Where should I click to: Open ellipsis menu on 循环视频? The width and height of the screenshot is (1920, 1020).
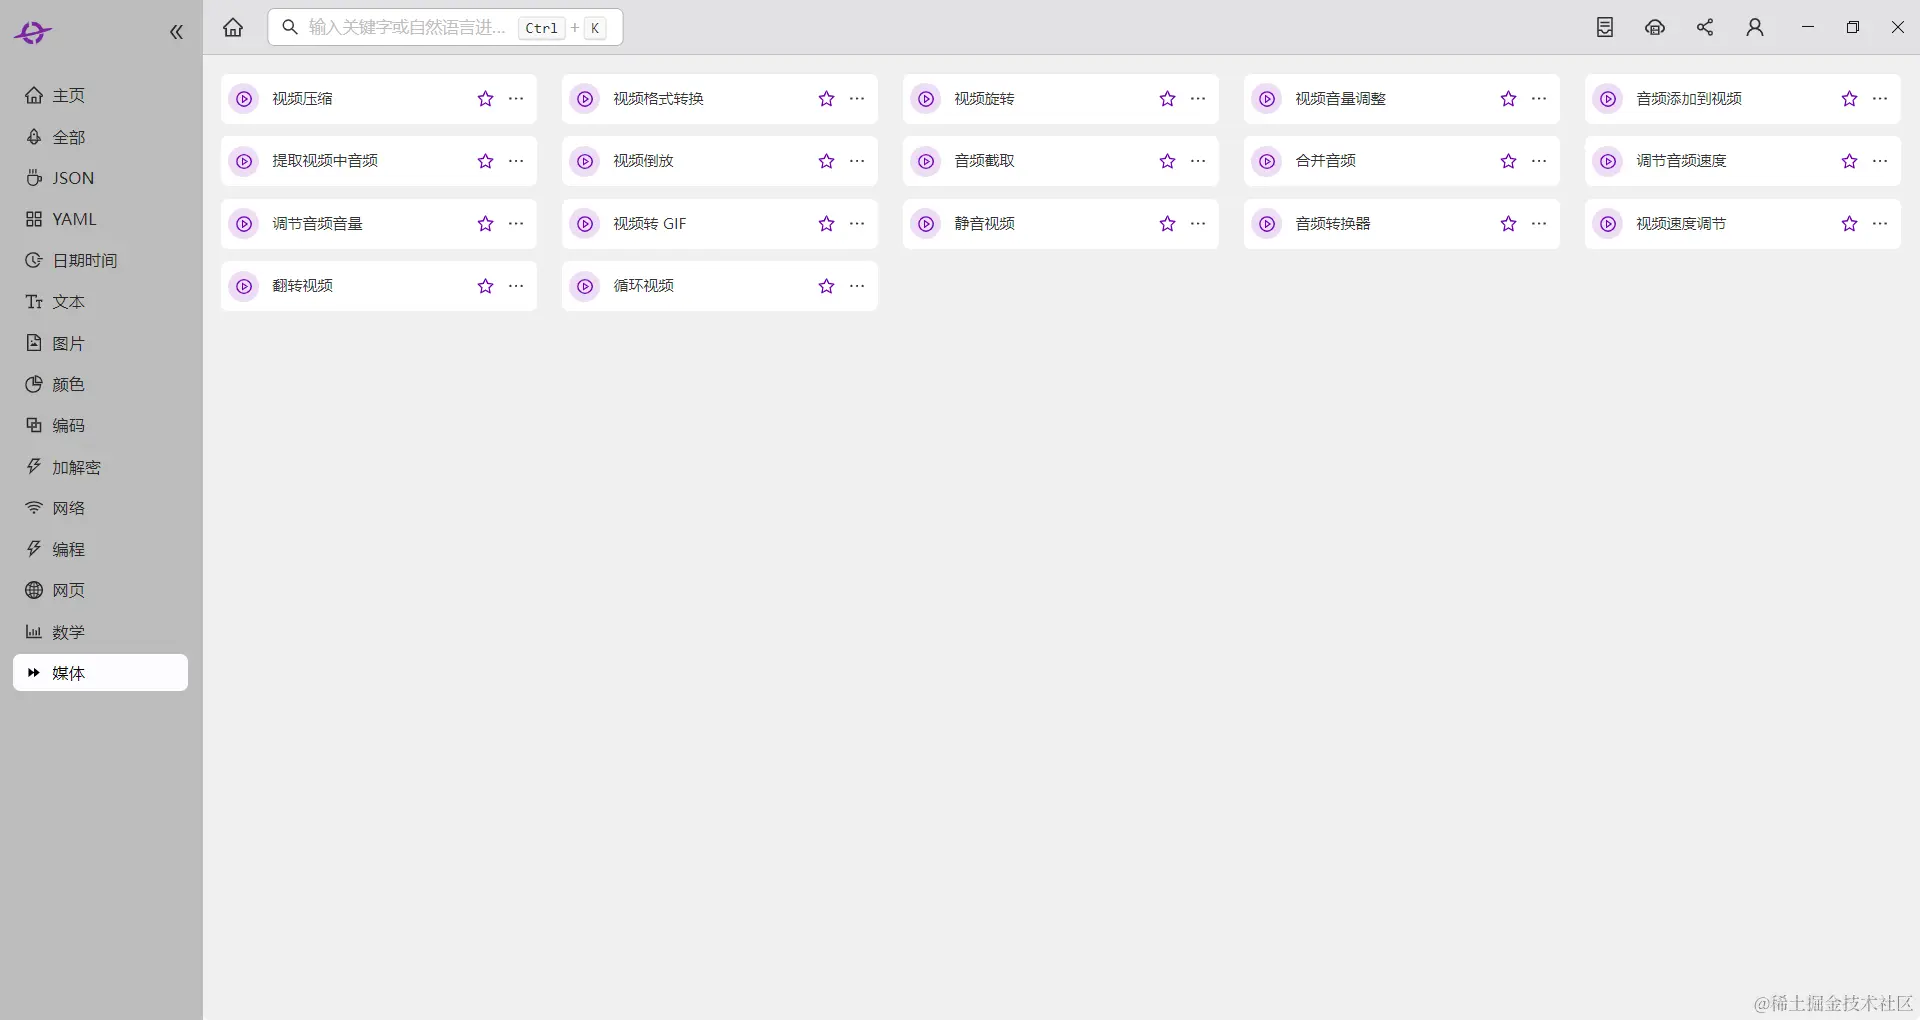pyautogui.click(x=857, y=286)
